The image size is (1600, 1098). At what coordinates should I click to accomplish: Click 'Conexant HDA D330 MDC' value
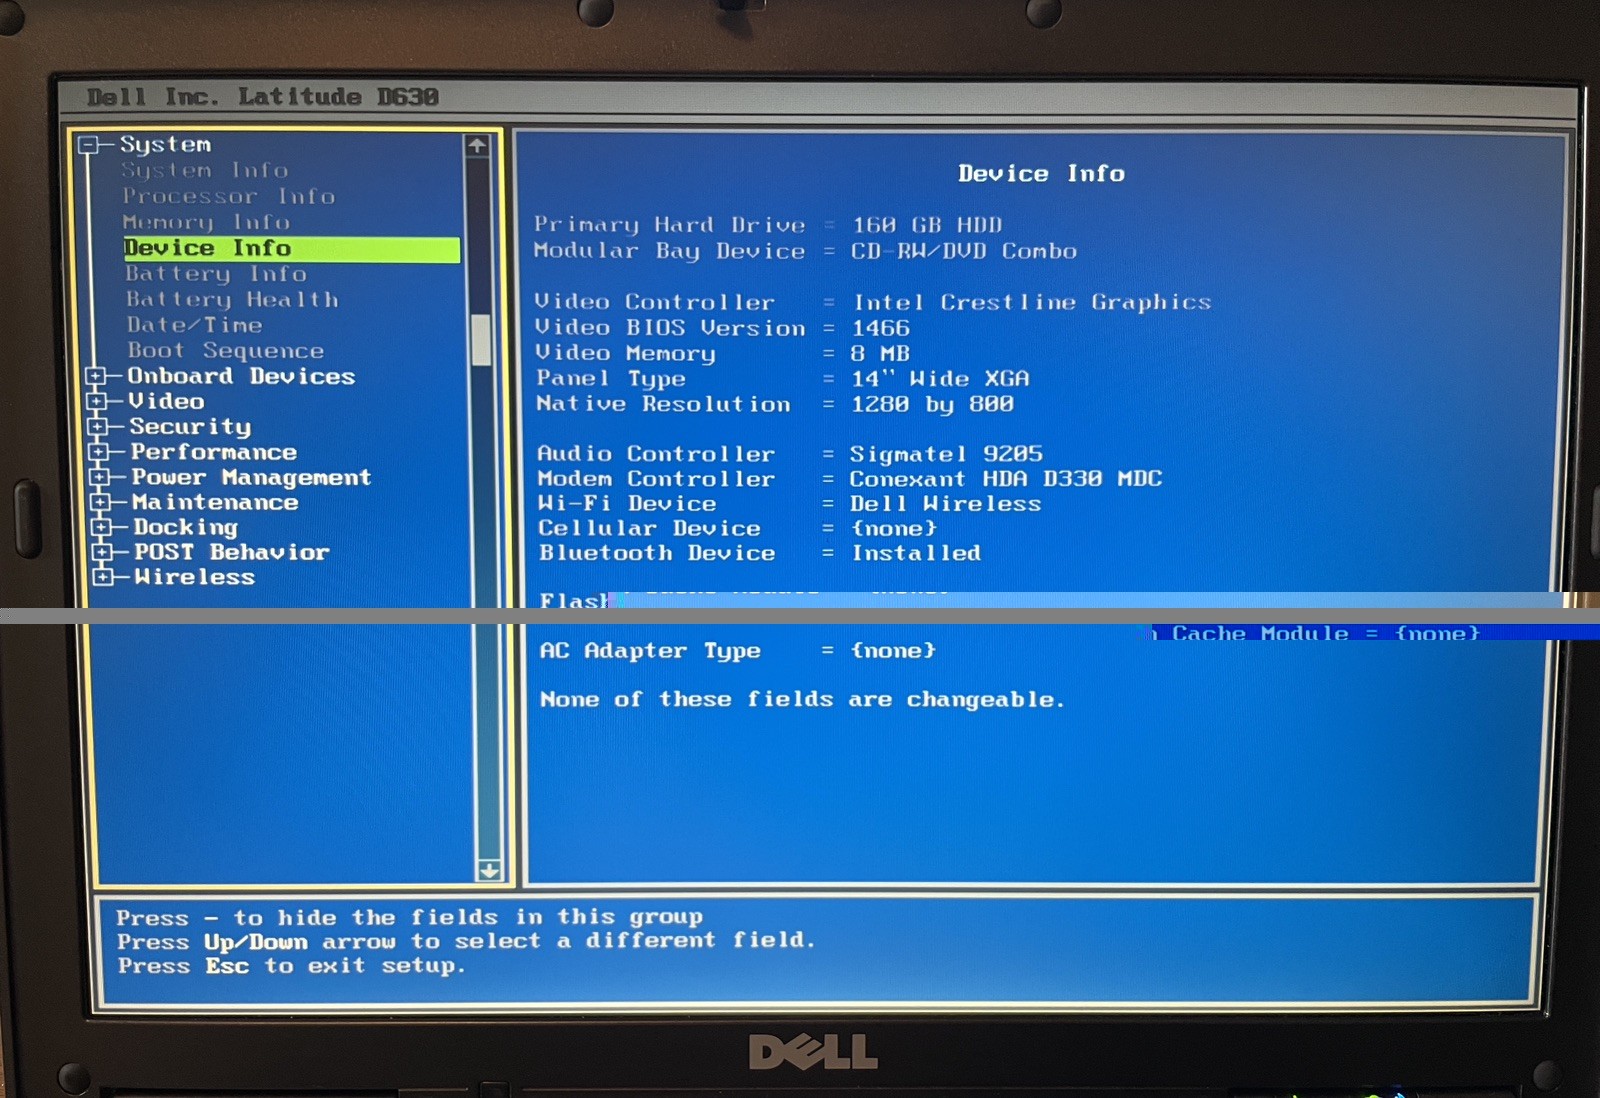(x=1006, y=479)
